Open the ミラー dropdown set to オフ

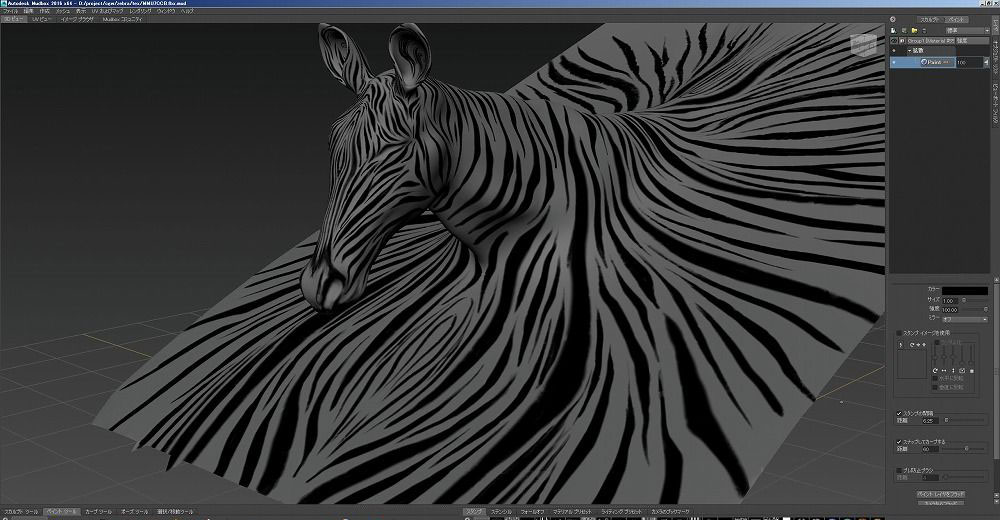tap(965, 319)
